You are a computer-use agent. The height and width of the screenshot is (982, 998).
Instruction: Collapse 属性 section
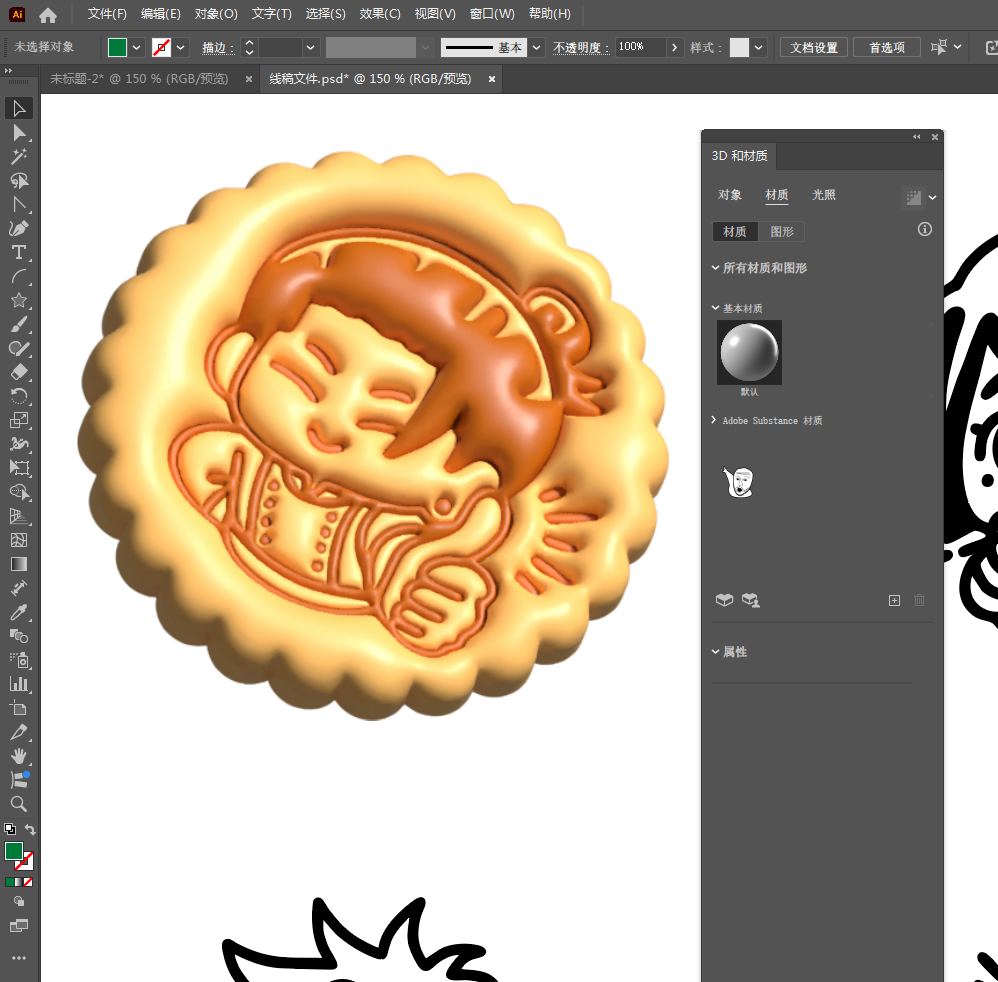[715, 652]
